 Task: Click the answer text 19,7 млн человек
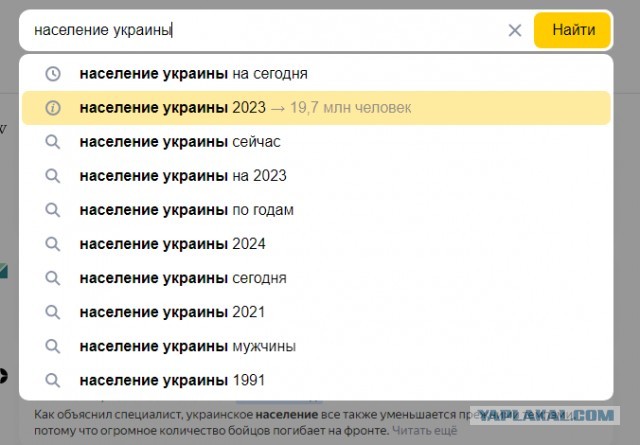351,108
